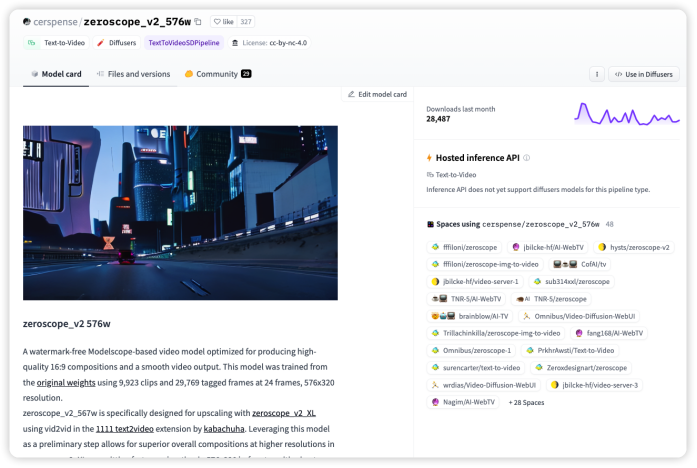Open space hysts/zeroscope-v2
This screenshot has height=468, width=697.
click(634, 247)
